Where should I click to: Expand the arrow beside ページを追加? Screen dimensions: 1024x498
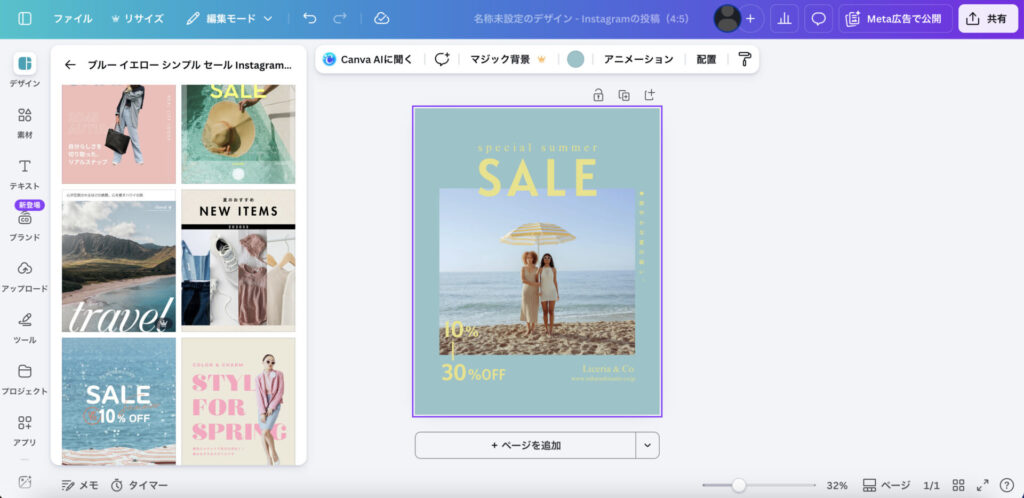pyautogui.click(x=647, y=445)
